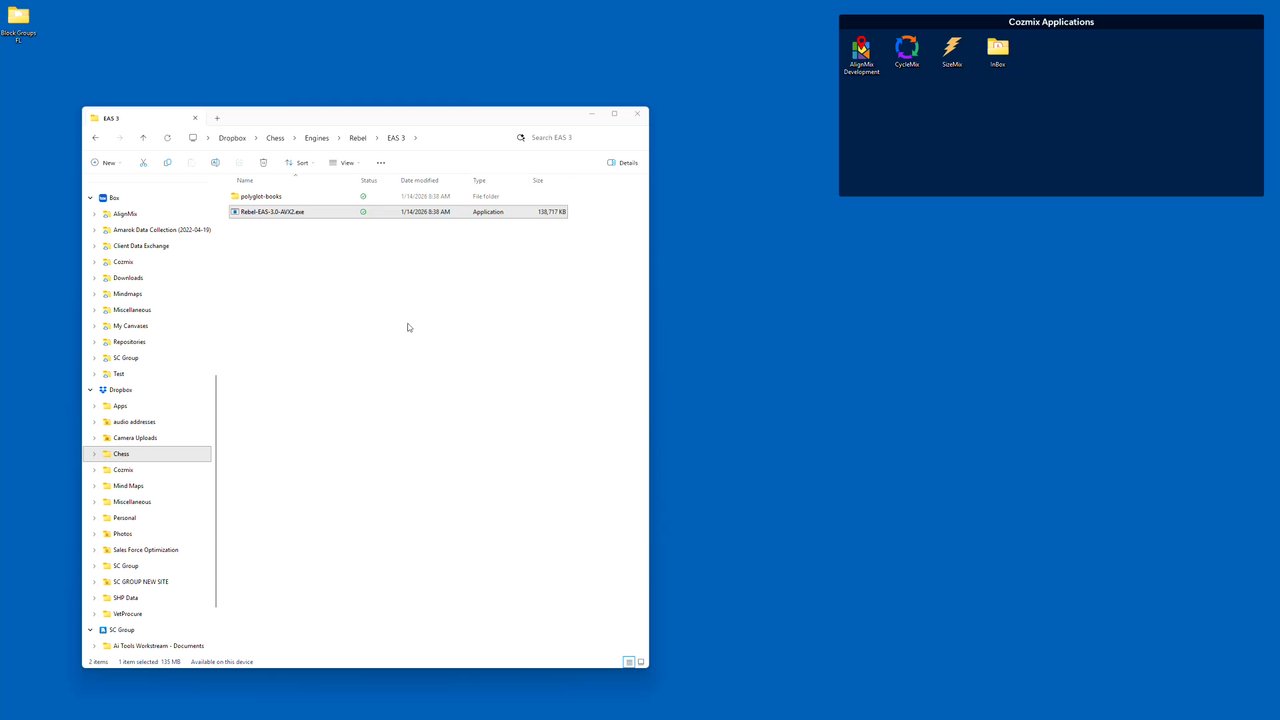Sort files by the Size column header
1280x720 pixels.
tap(538, 181)
